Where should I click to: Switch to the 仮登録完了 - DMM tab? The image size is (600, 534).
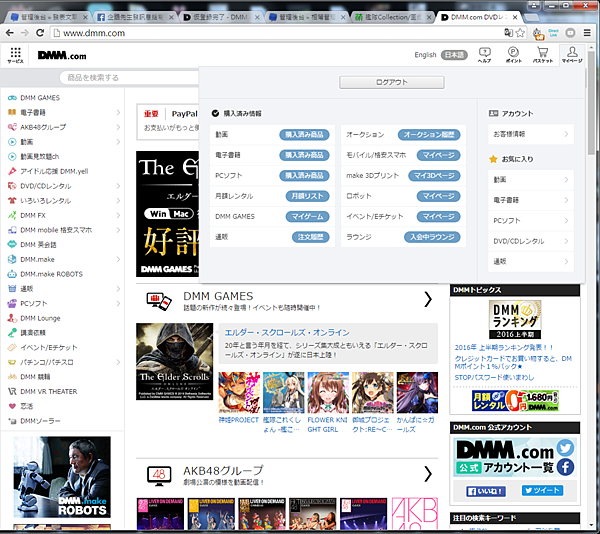pyautogui.click(x=220, y=17)
